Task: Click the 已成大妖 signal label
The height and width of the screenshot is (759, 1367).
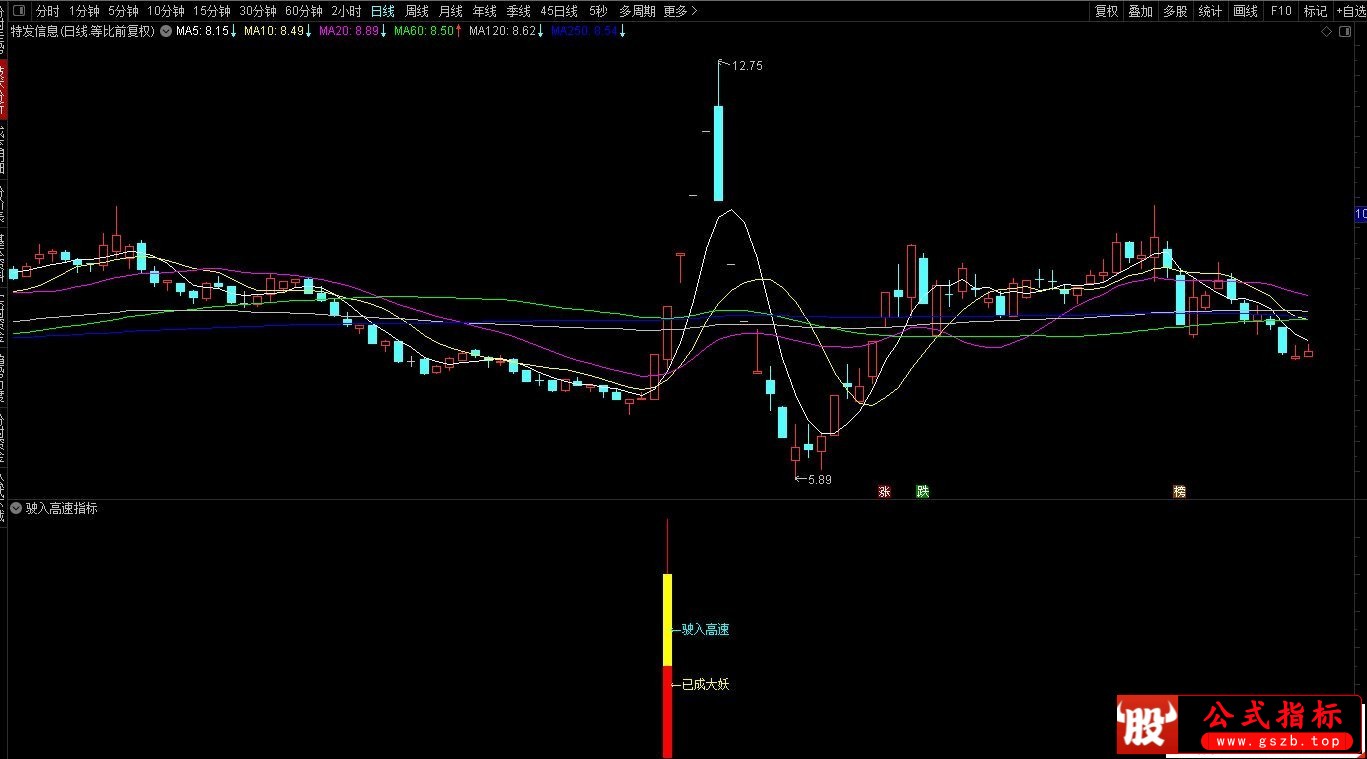Action: coord(705,685)
